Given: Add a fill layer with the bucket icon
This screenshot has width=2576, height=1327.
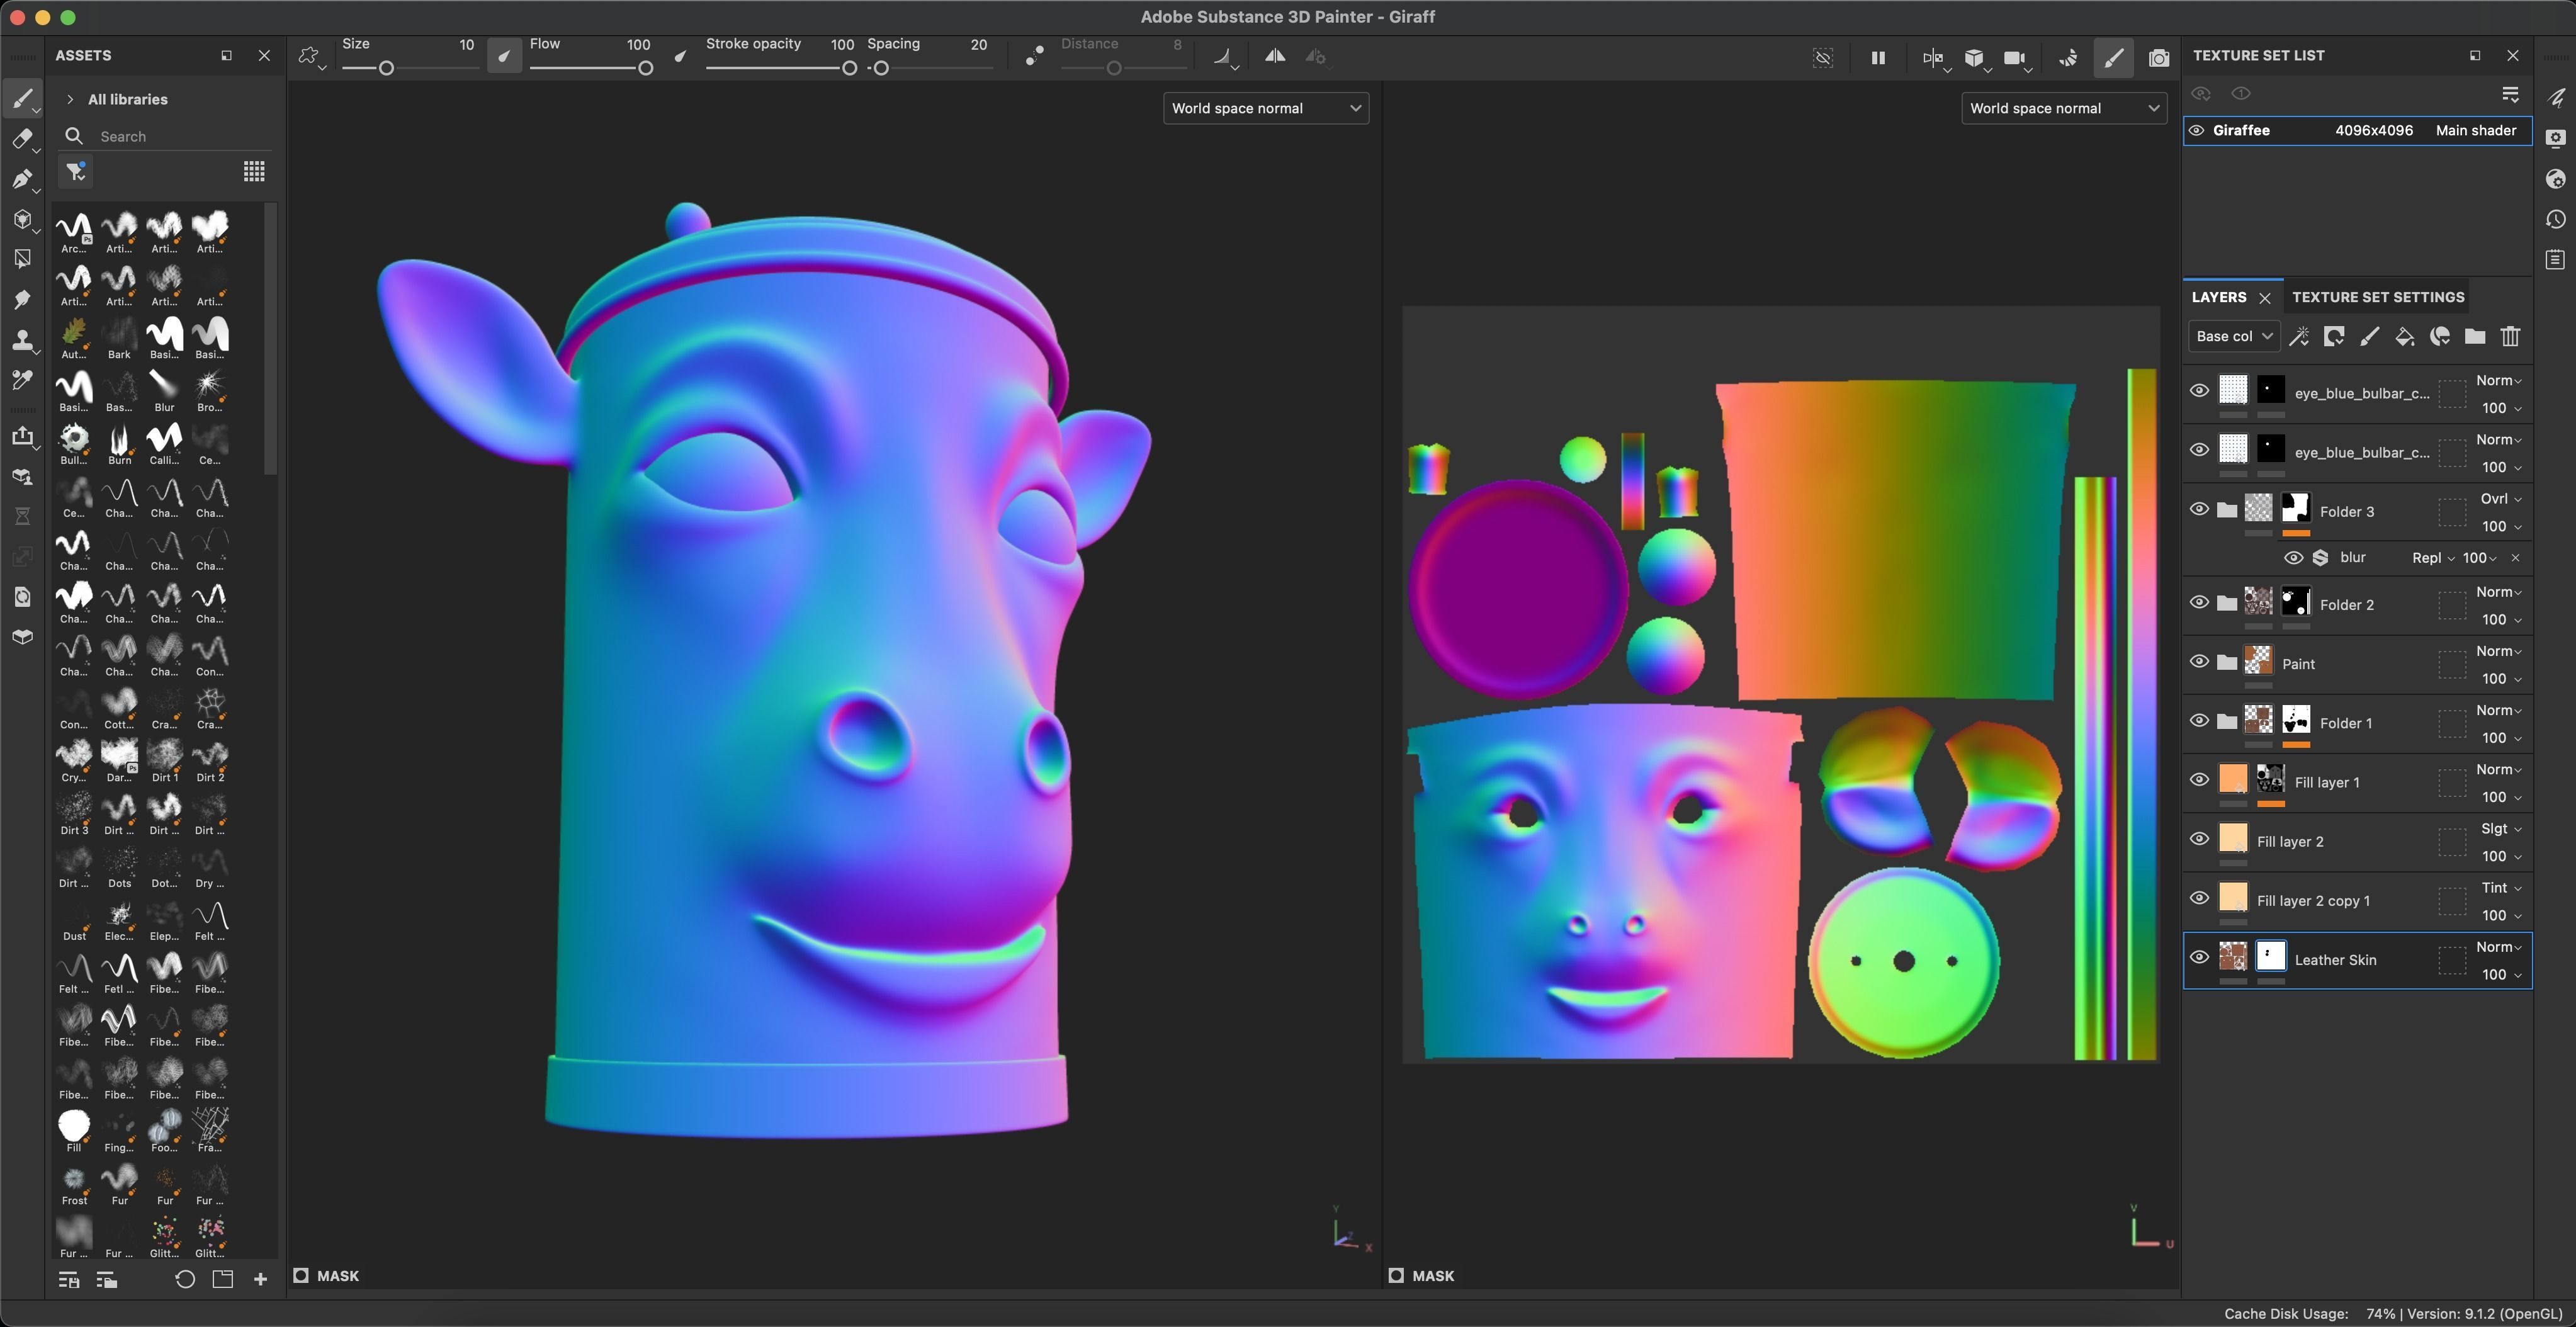Looking at the screenshot, I should point(2405,337).
